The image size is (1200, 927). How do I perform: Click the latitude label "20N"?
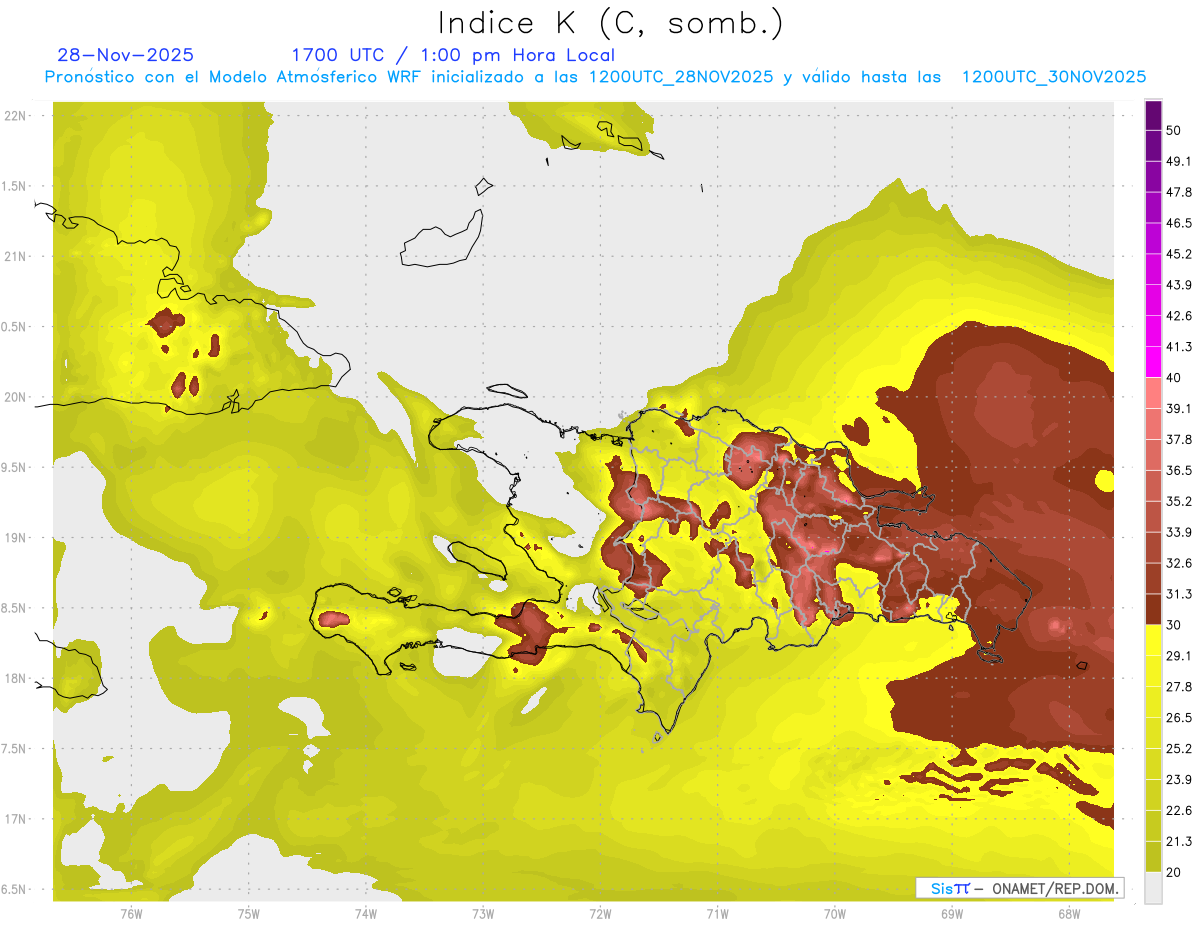[x=16, y=397]
